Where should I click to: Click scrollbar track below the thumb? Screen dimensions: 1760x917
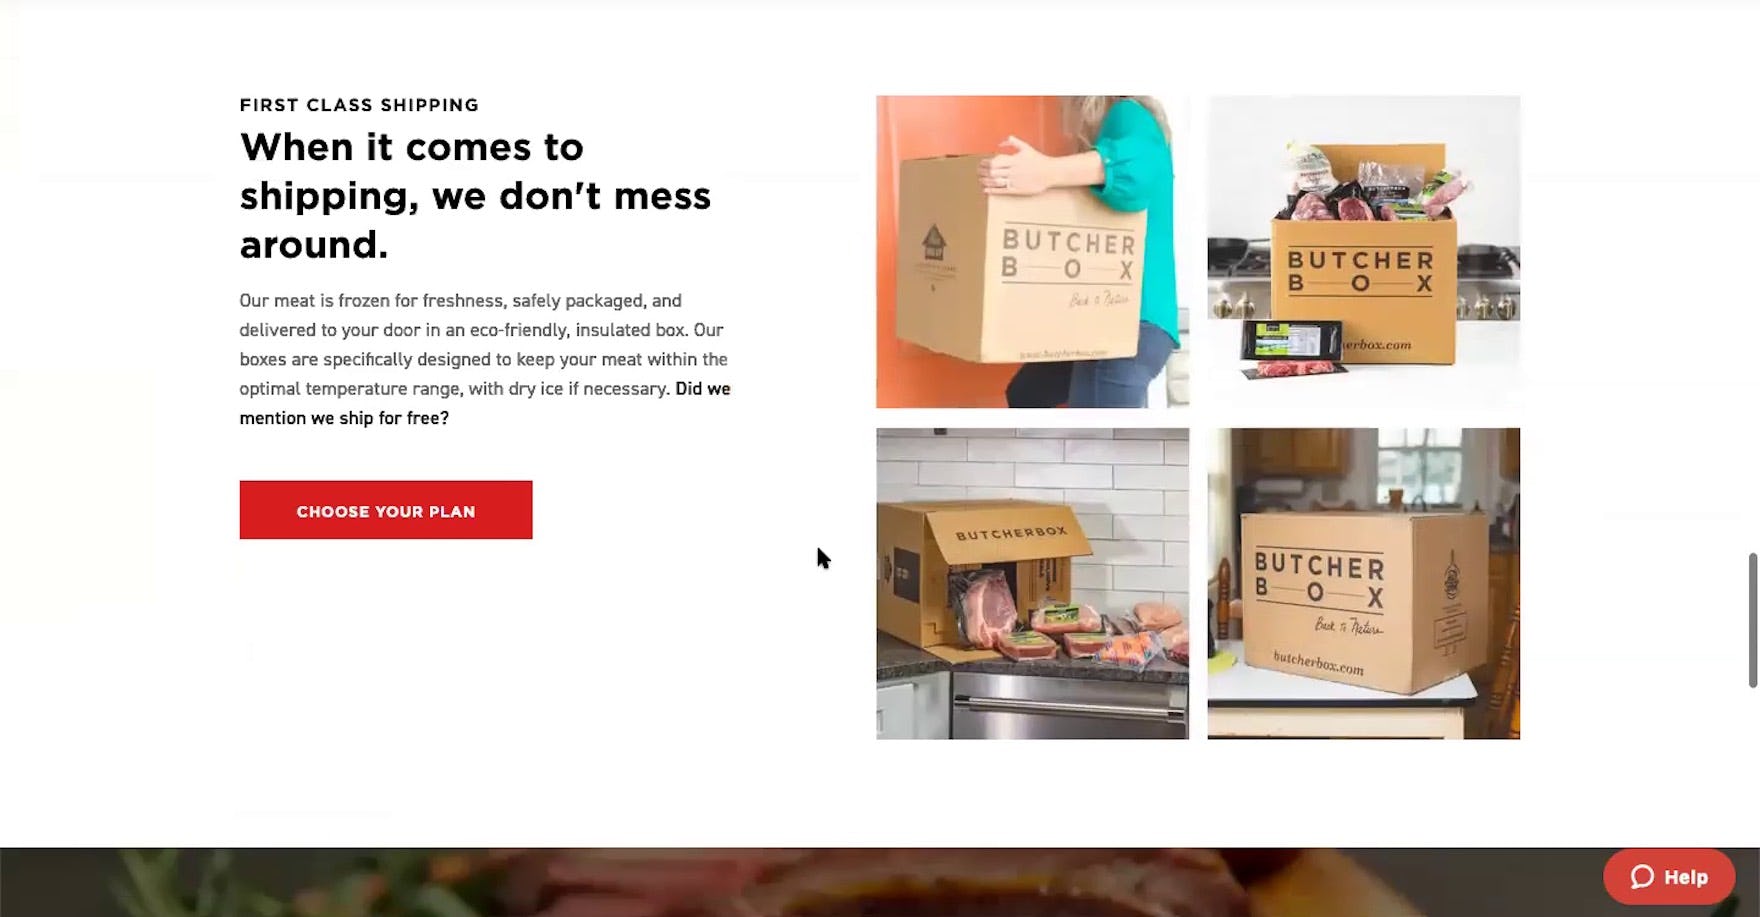(1752, 800)
